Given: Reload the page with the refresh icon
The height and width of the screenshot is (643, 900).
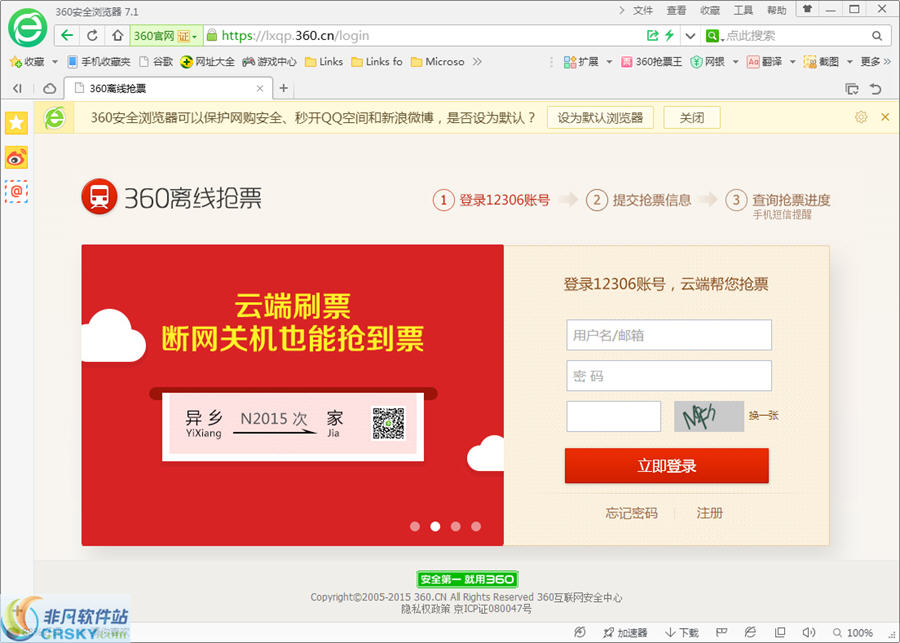Looking at the screenshot, I should click(92, 36).
